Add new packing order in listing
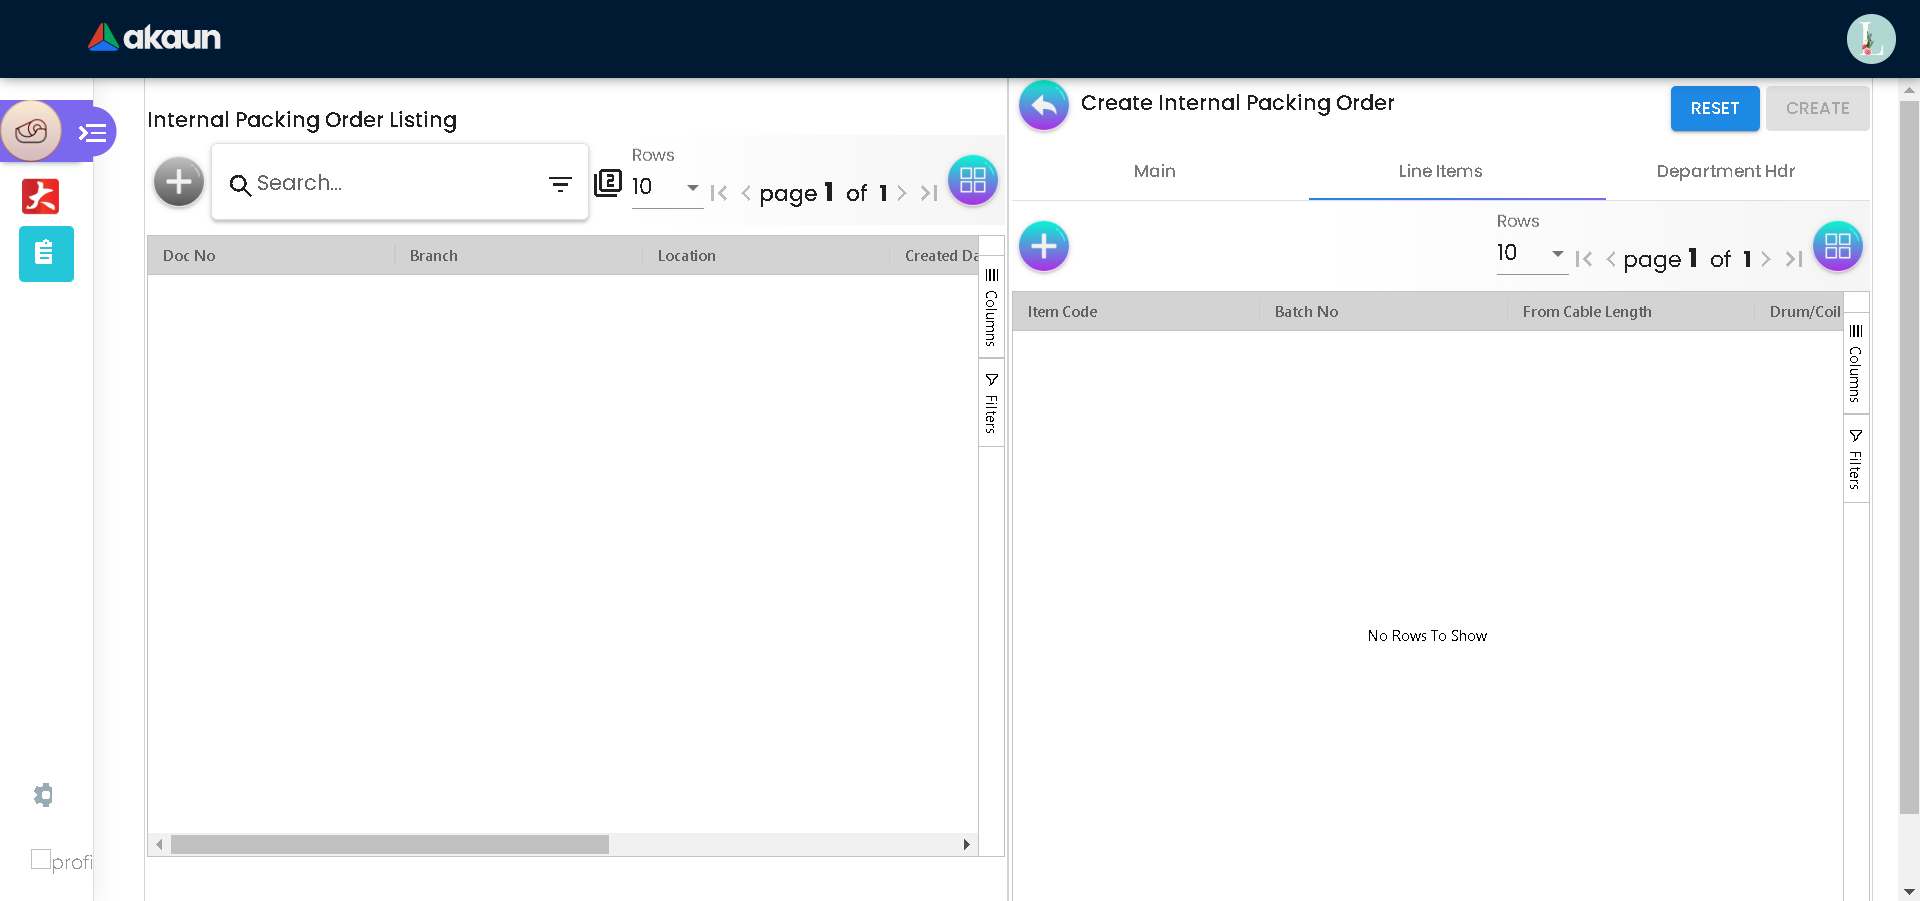 pyautogui.click(x=179, y=181)
